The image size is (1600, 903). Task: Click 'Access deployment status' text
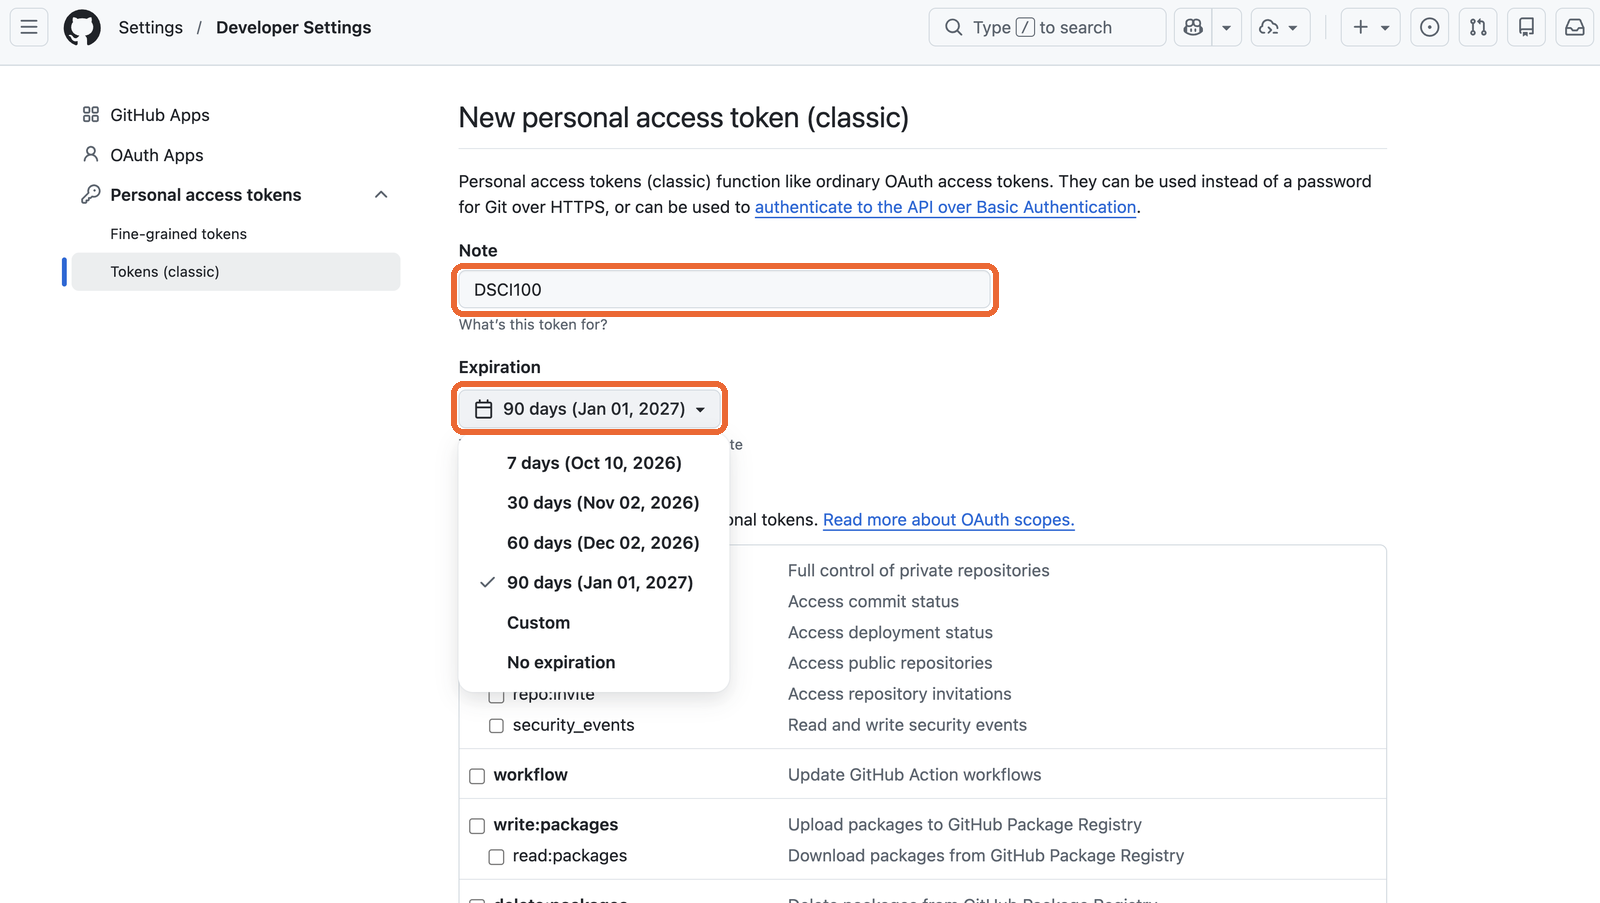click(890, 633)
